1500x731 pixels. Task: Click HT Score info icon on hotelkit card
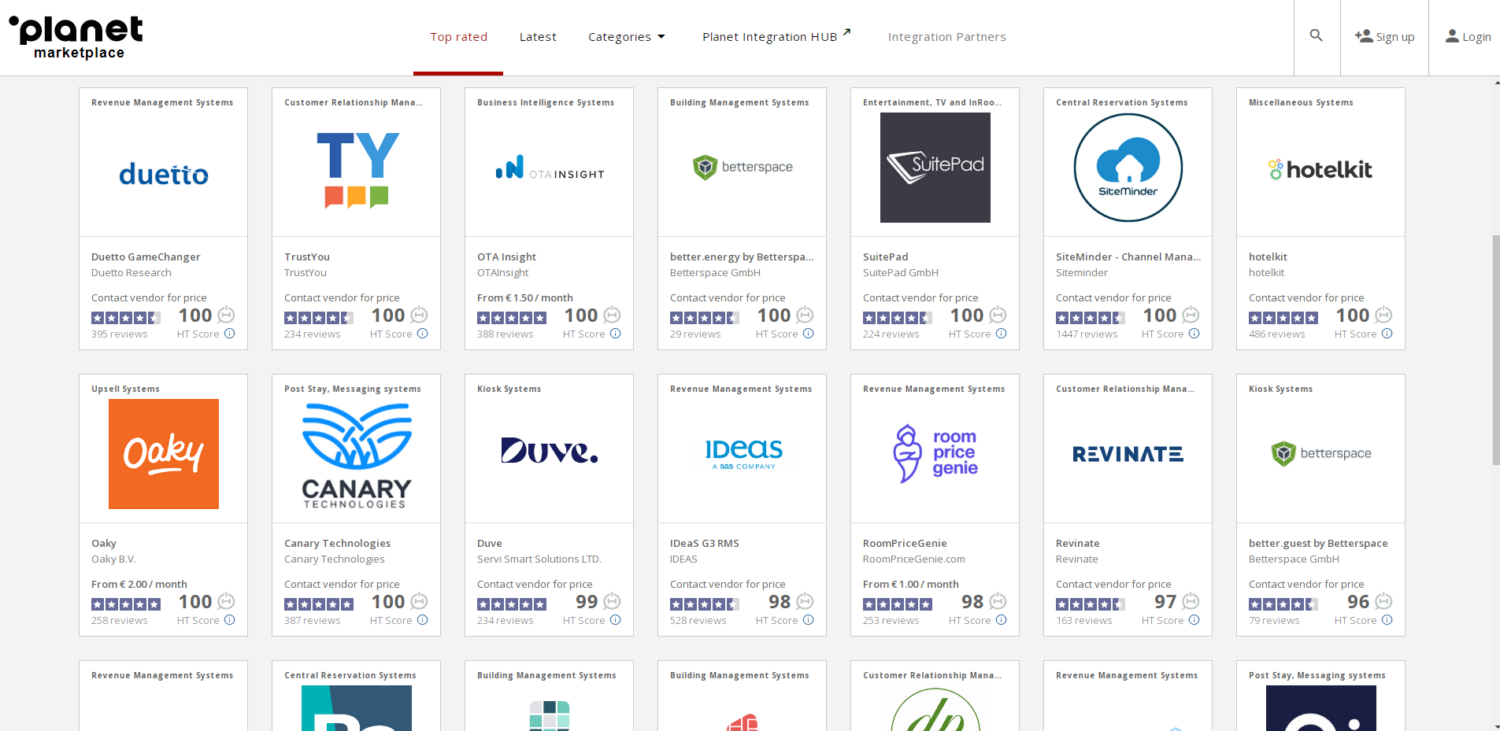(x=1387, y=334)
